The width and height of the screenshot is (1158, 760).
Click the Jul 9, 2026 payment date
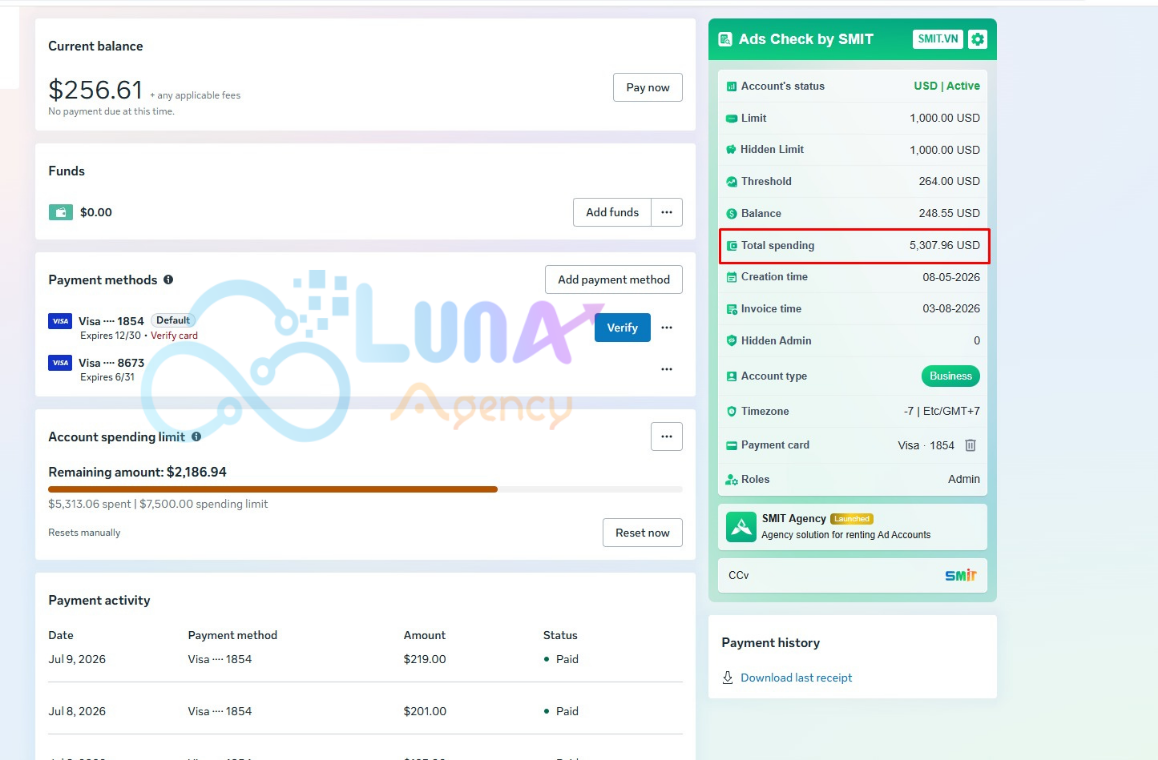(x=77, y=659)
